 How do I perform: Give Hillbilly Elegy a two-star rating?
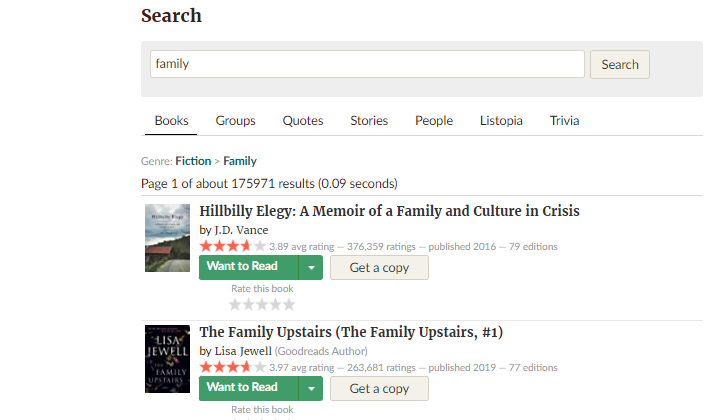(x=248, y=304)
